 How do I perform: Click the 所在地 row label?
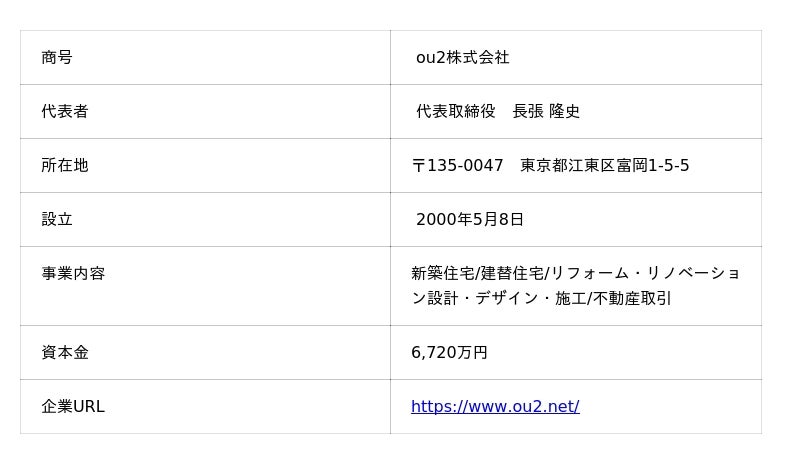[x=65, y=165]
